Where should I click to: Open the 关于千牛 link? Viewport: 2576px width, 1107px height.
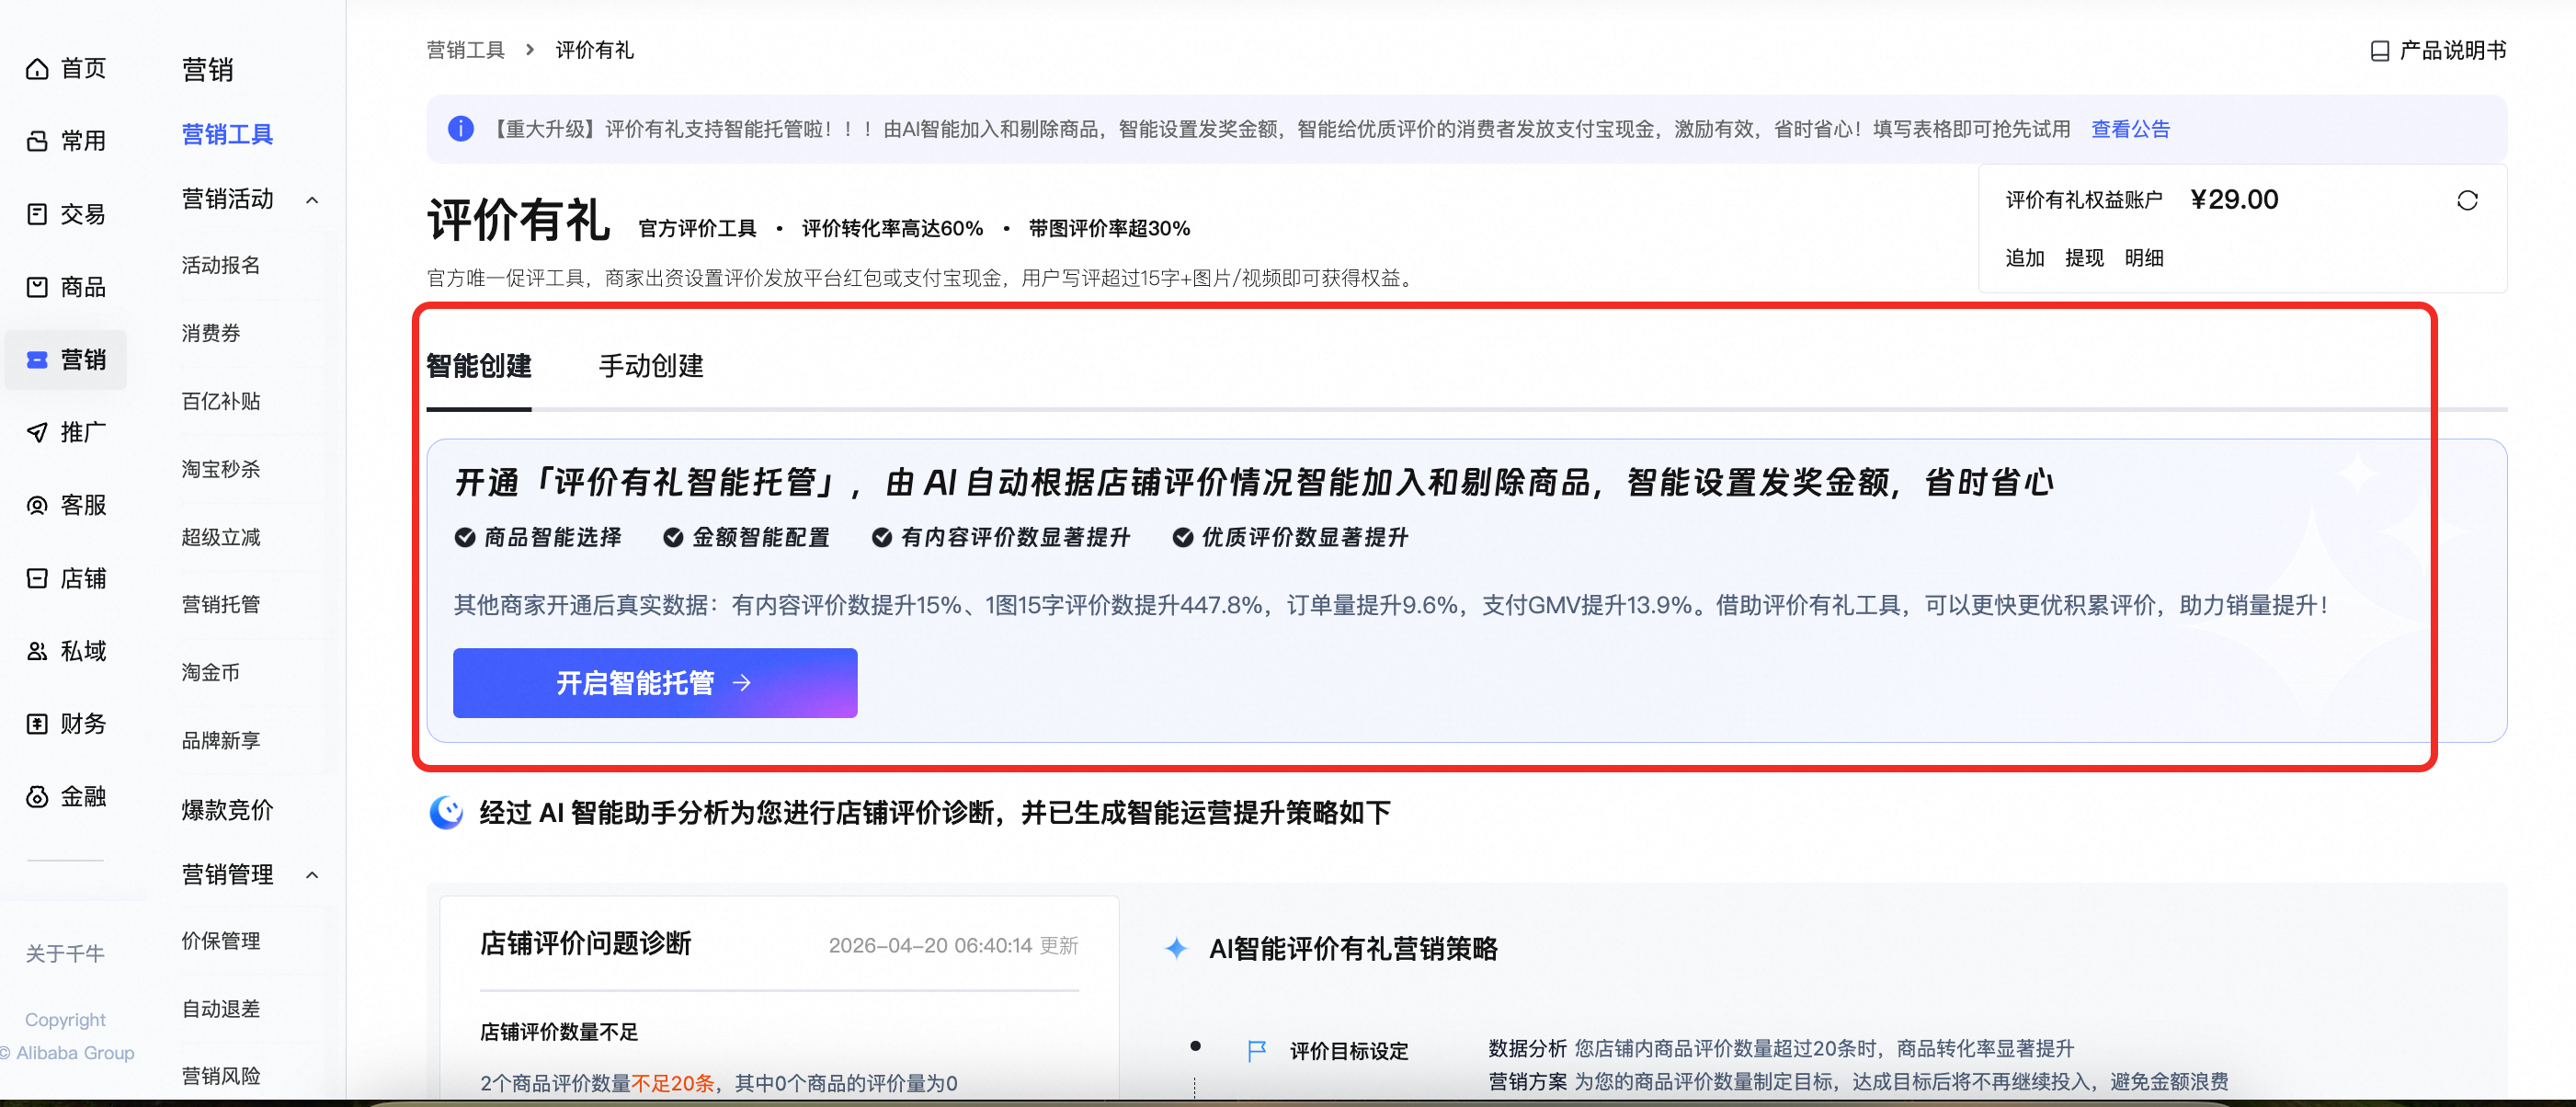[65, 954]
